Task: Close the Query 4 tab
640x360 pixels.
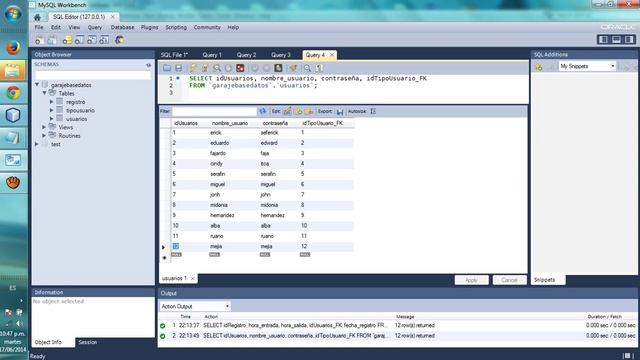Action: point(332,55)
